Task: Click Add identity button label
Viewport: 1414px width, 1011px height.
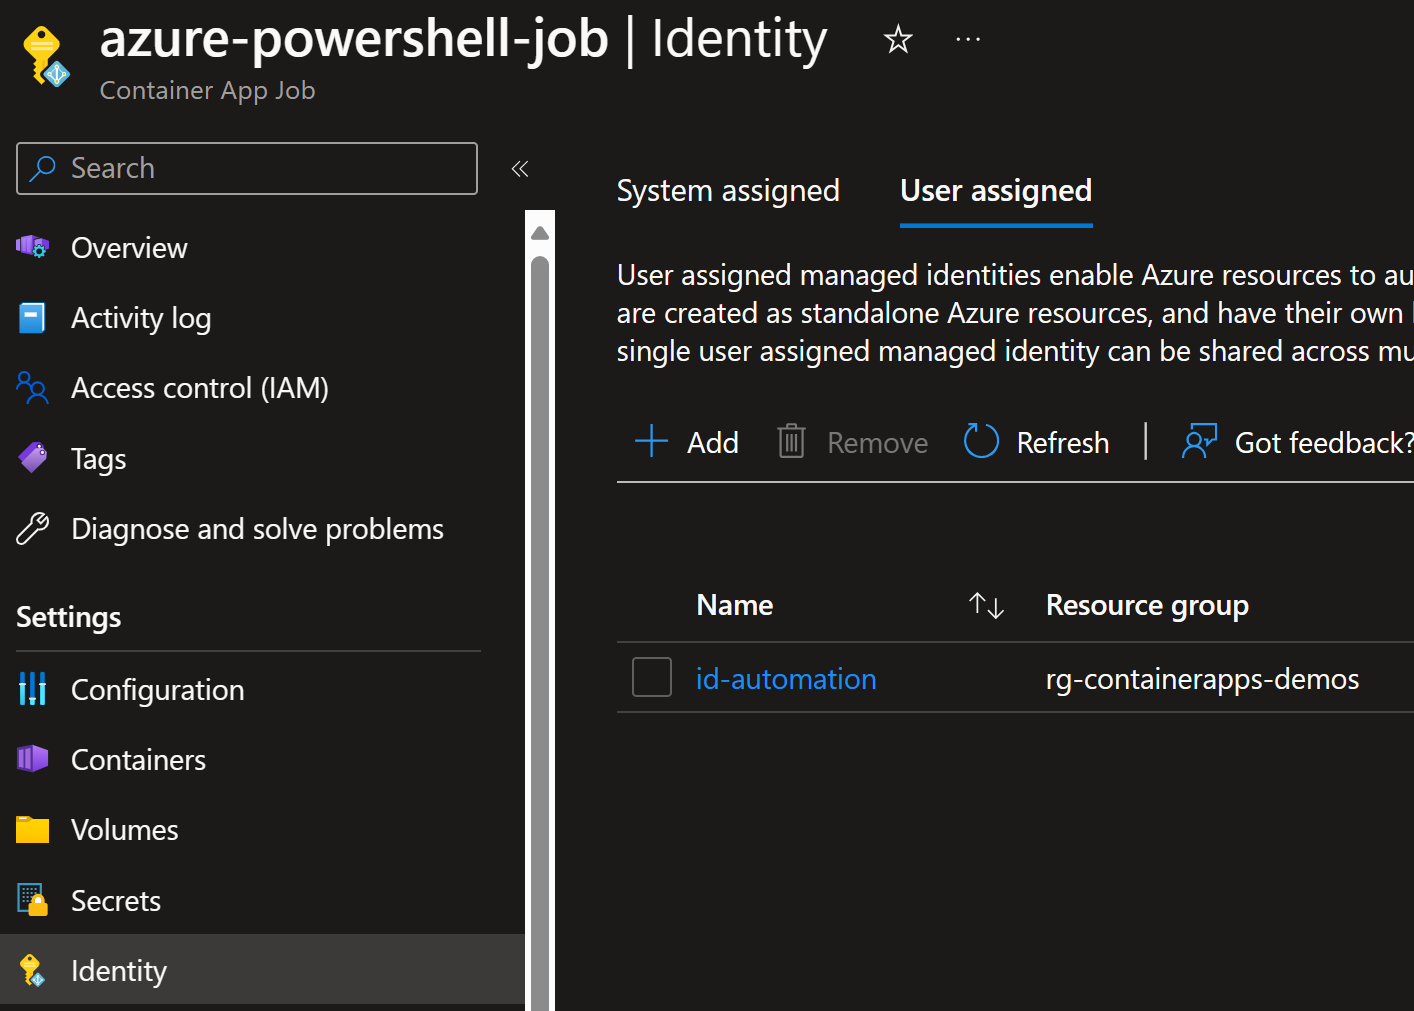Action: [x=712, y=442]
